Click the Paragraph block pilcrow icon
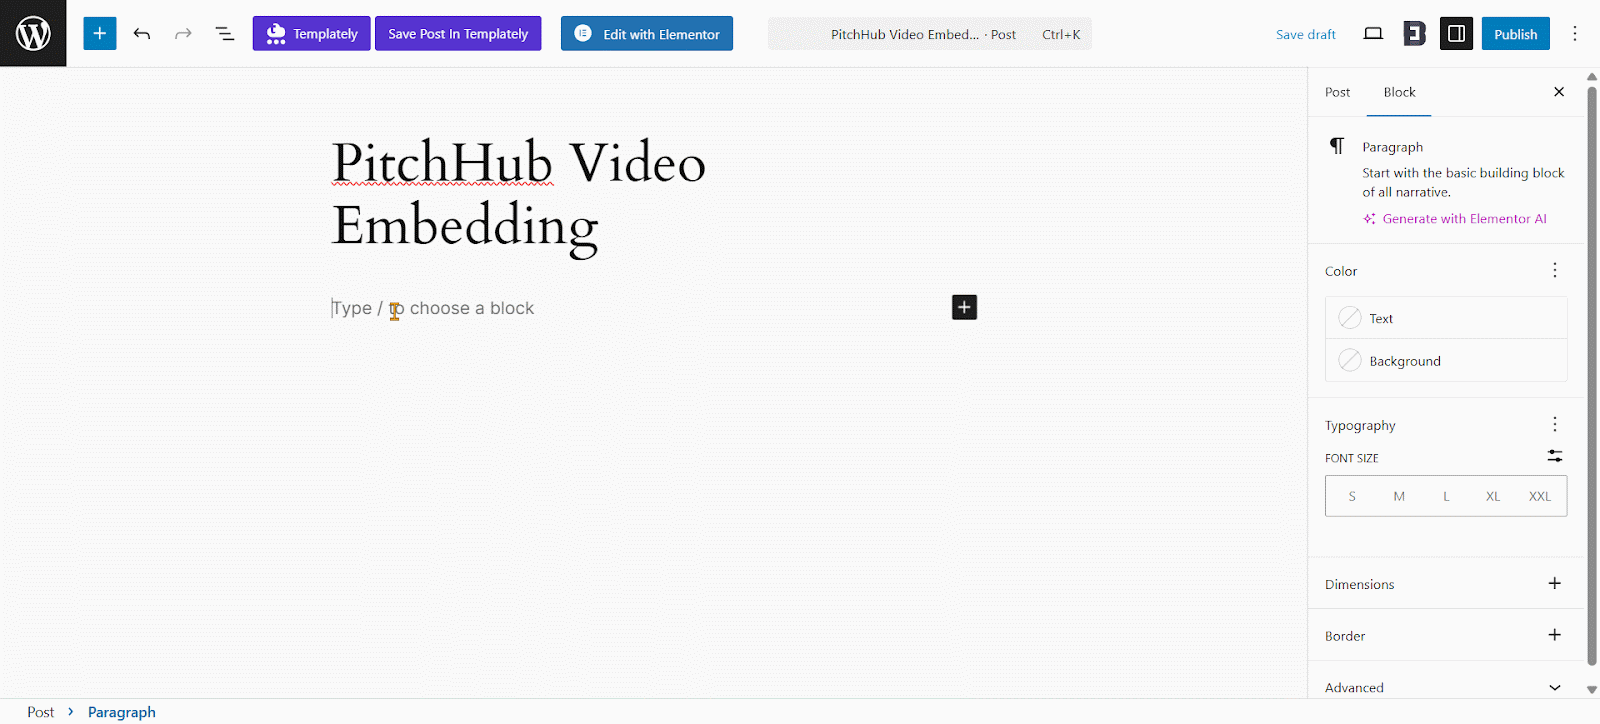 point(1337,146)
